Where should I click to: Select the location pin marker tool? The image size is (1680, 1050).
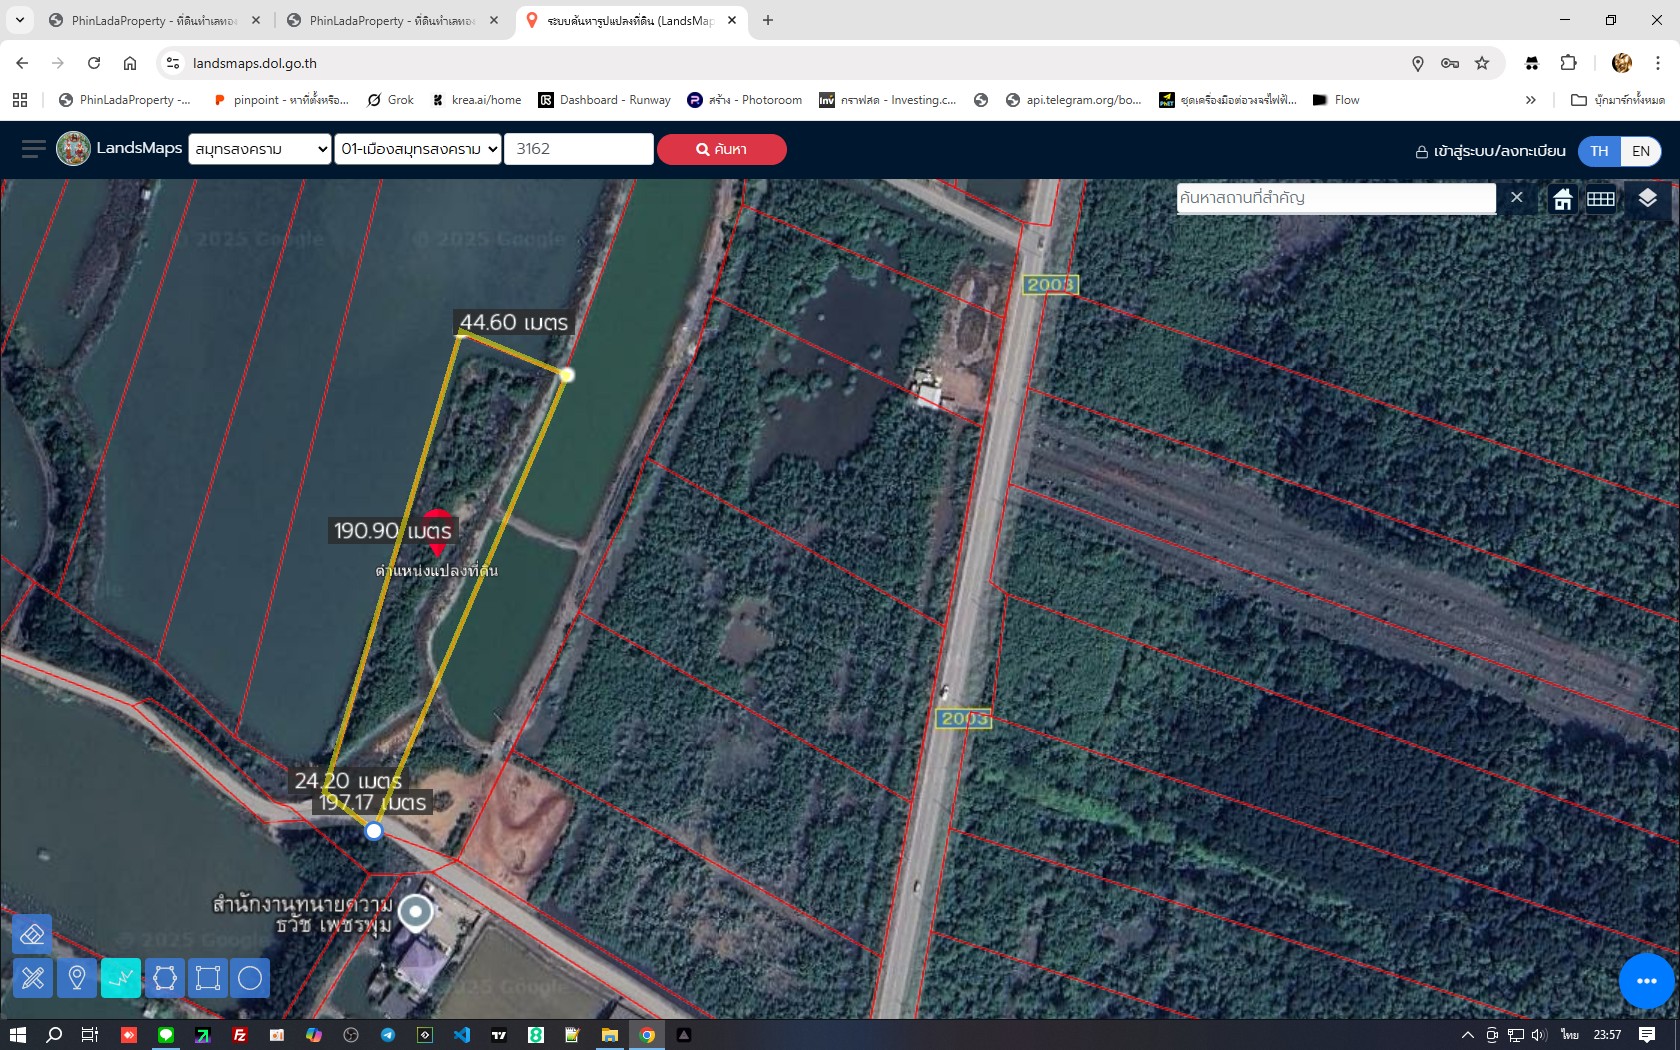(x=77, y=978)
